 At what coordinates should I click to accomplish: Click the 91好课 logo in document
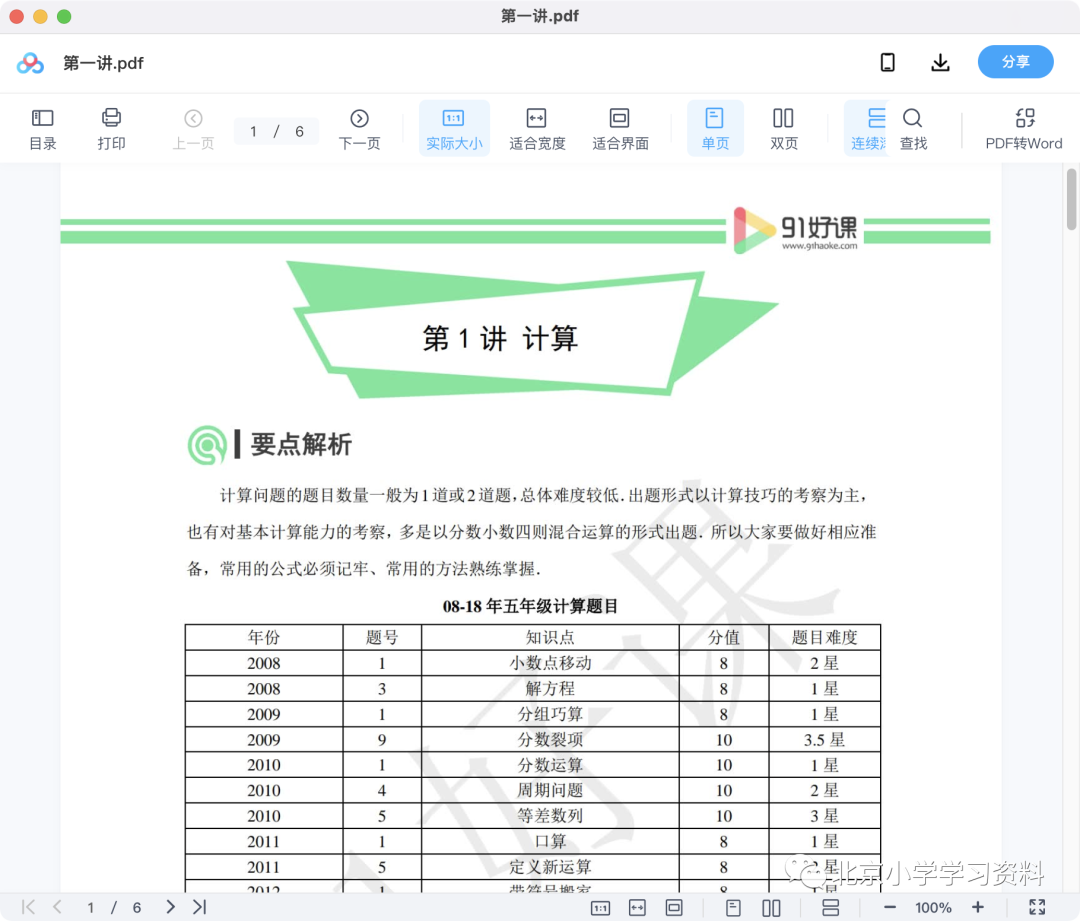[x=796, y=230]
